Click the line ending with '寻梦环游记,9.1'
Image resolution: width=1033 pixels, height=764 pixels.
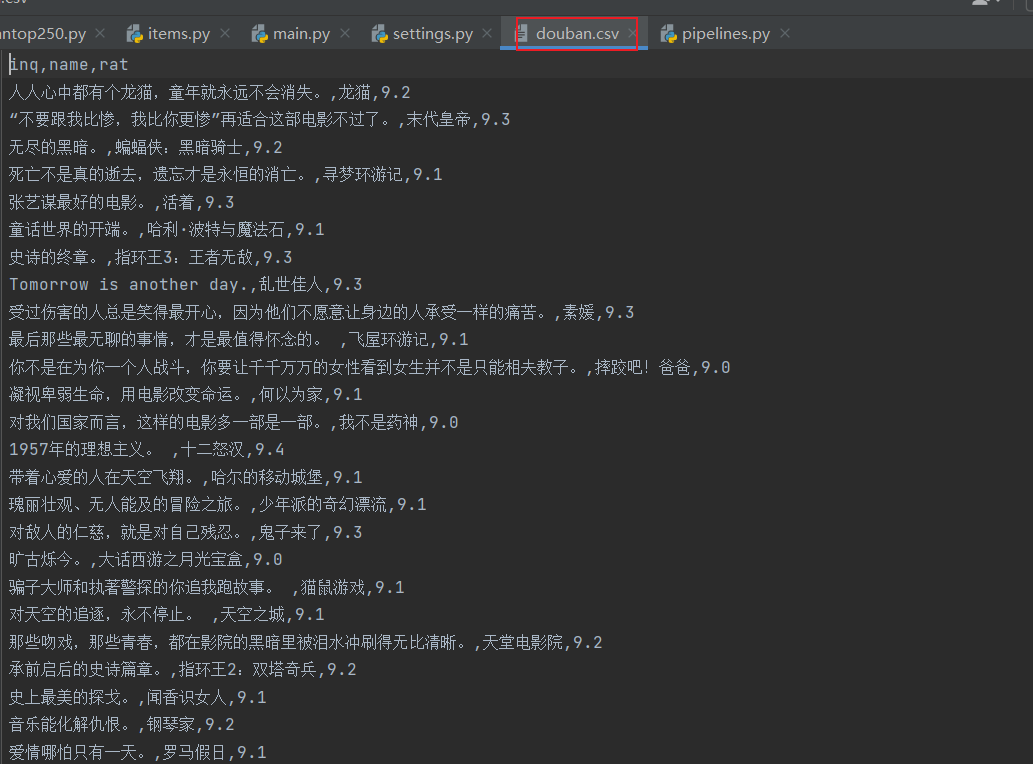click(225, 175)
